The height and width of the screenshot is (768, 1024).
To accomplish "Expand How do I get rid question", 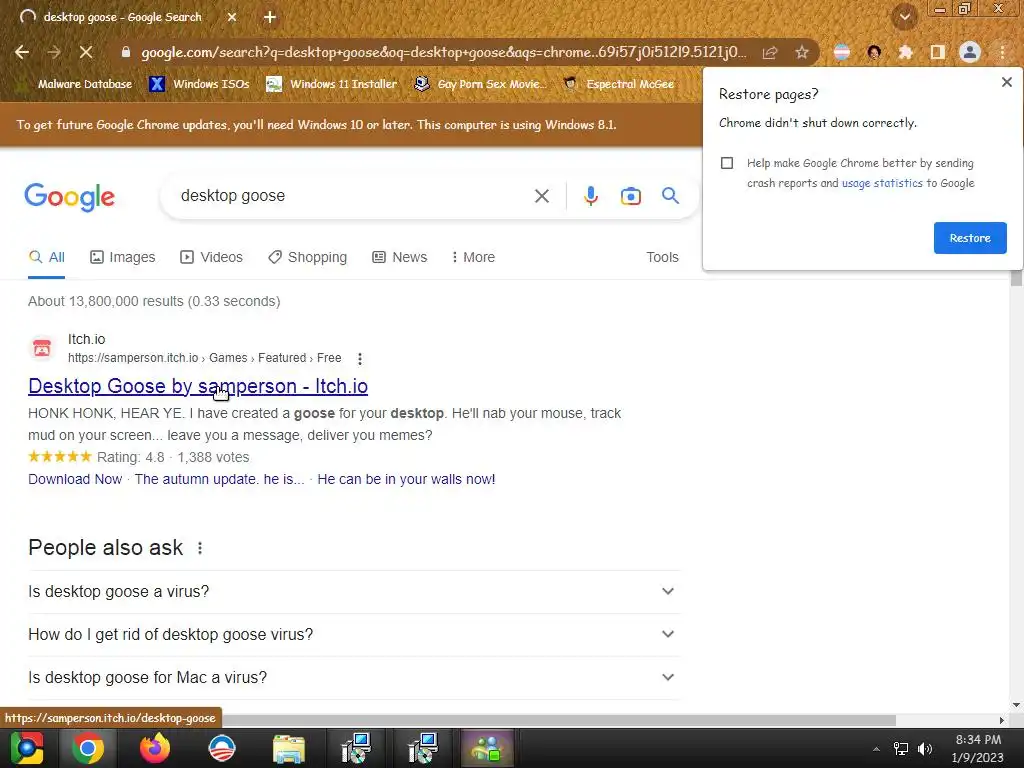I will click(x=354, y=635).
